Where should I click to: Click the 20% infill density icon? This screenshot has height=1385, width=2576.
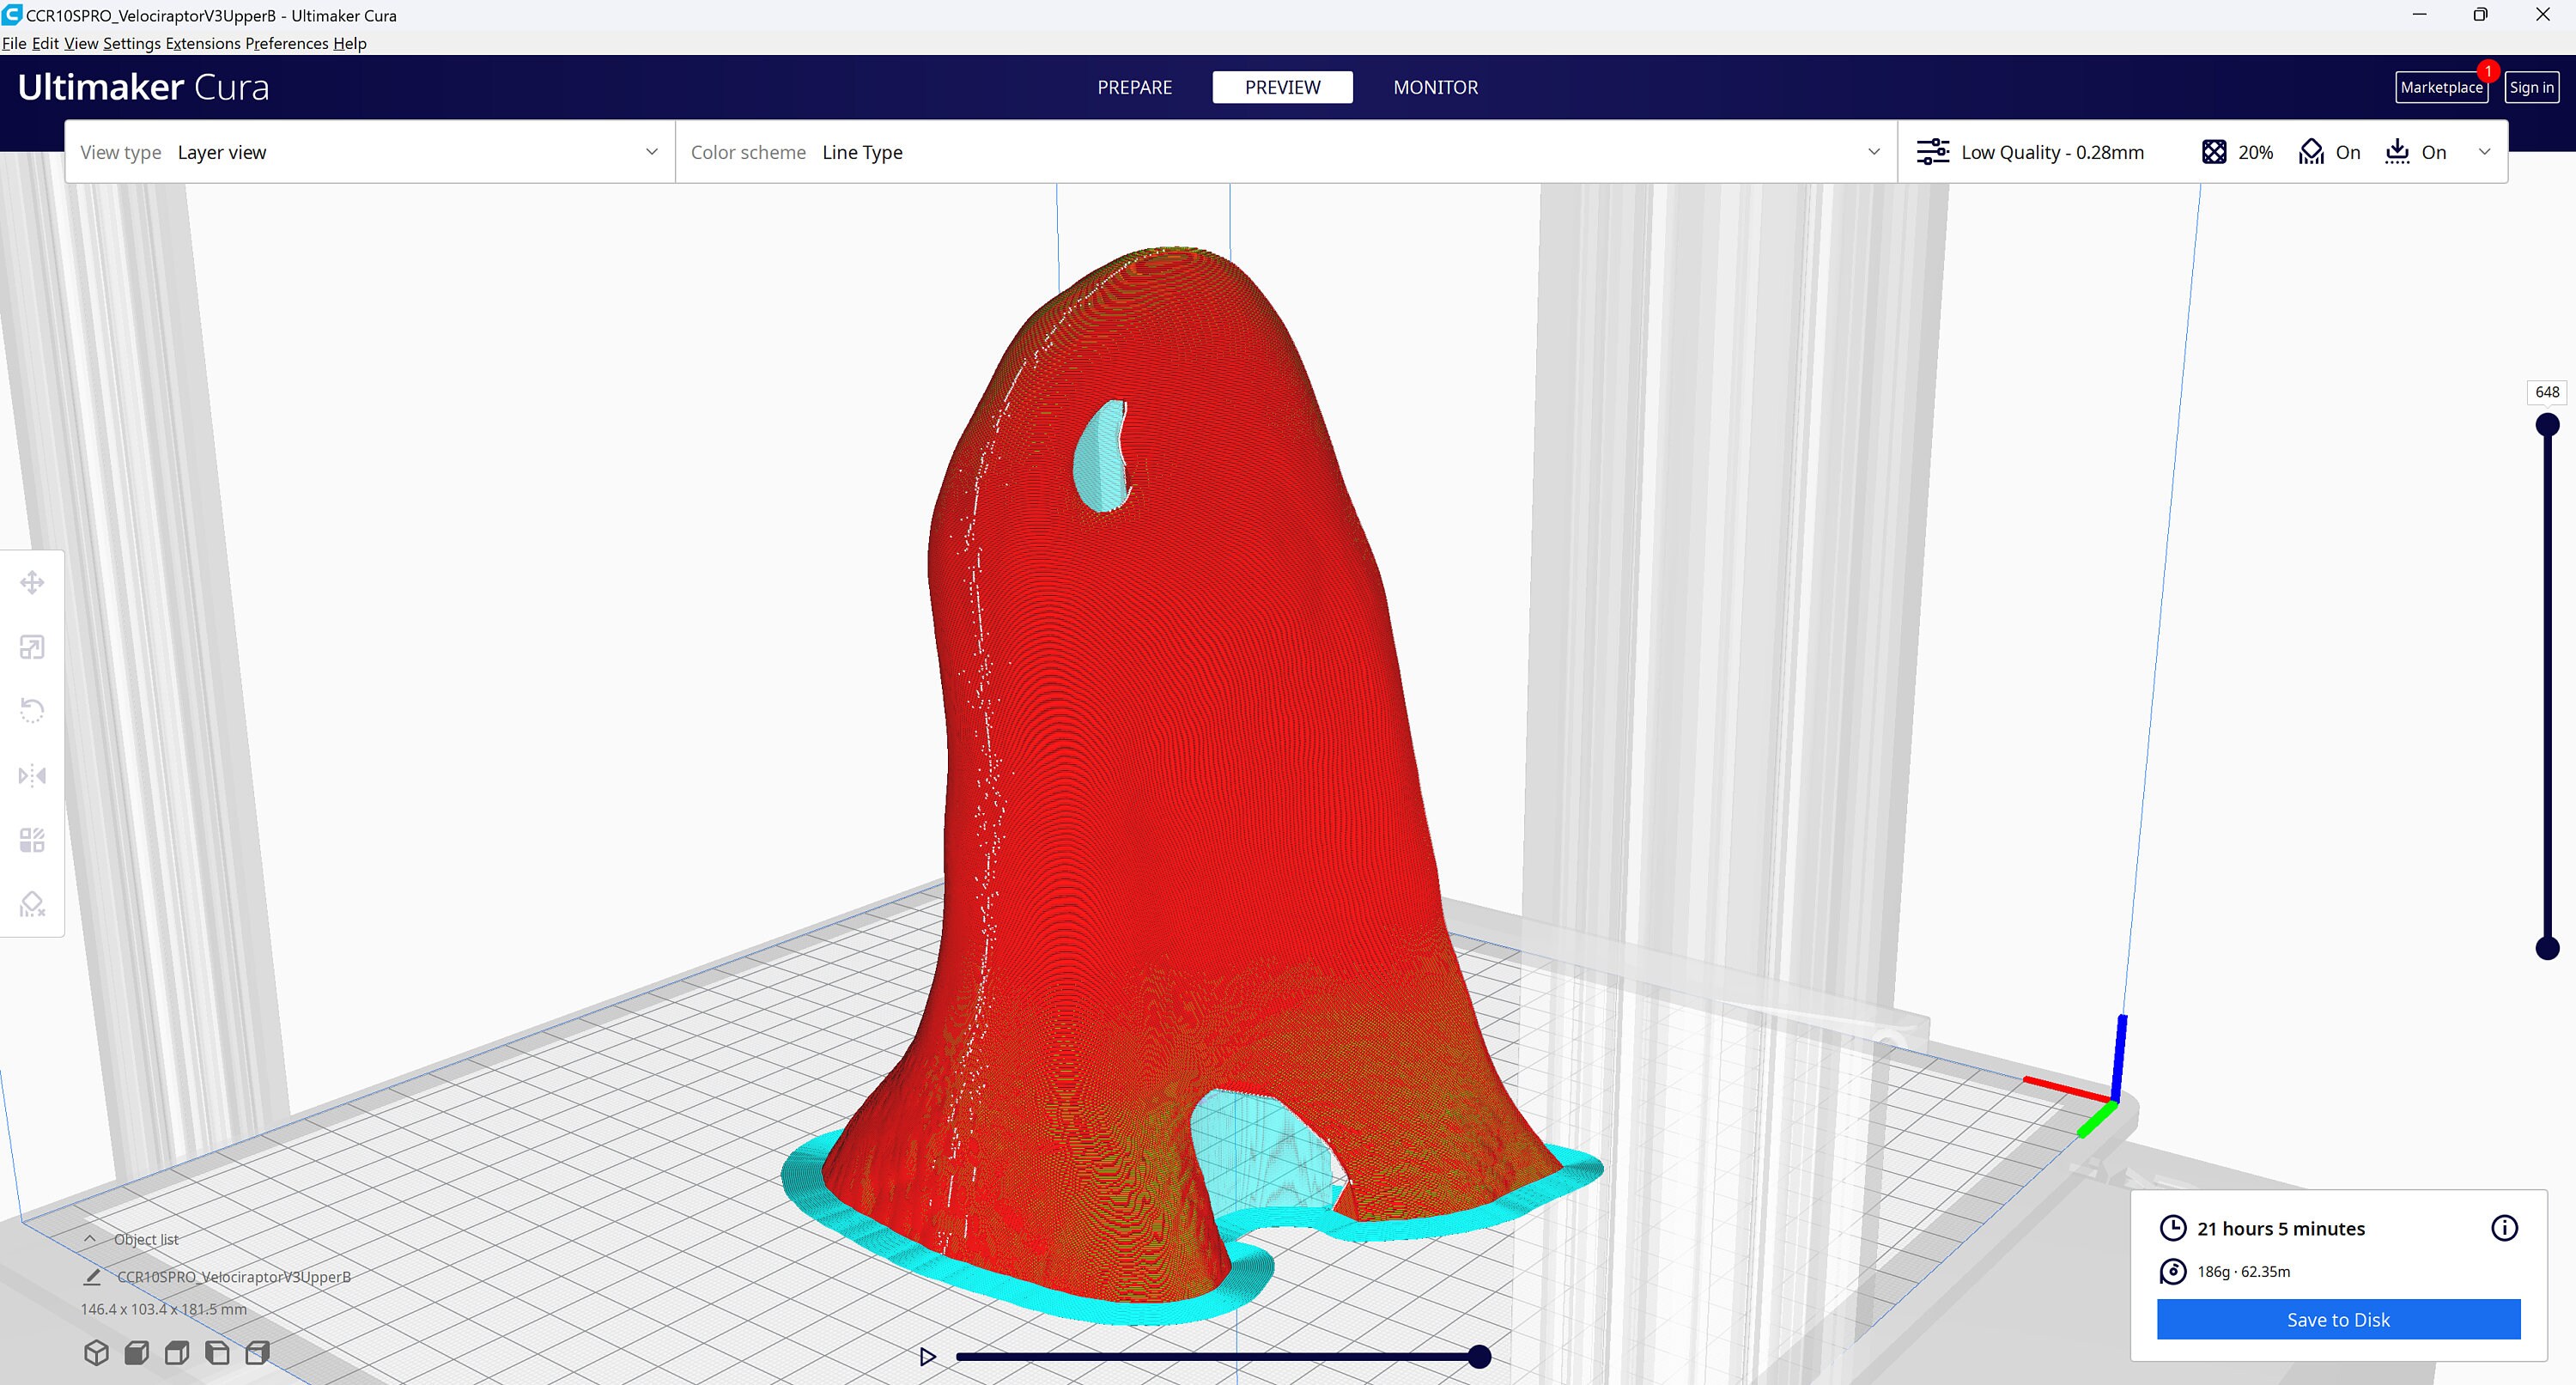(x=2214, y=152)
